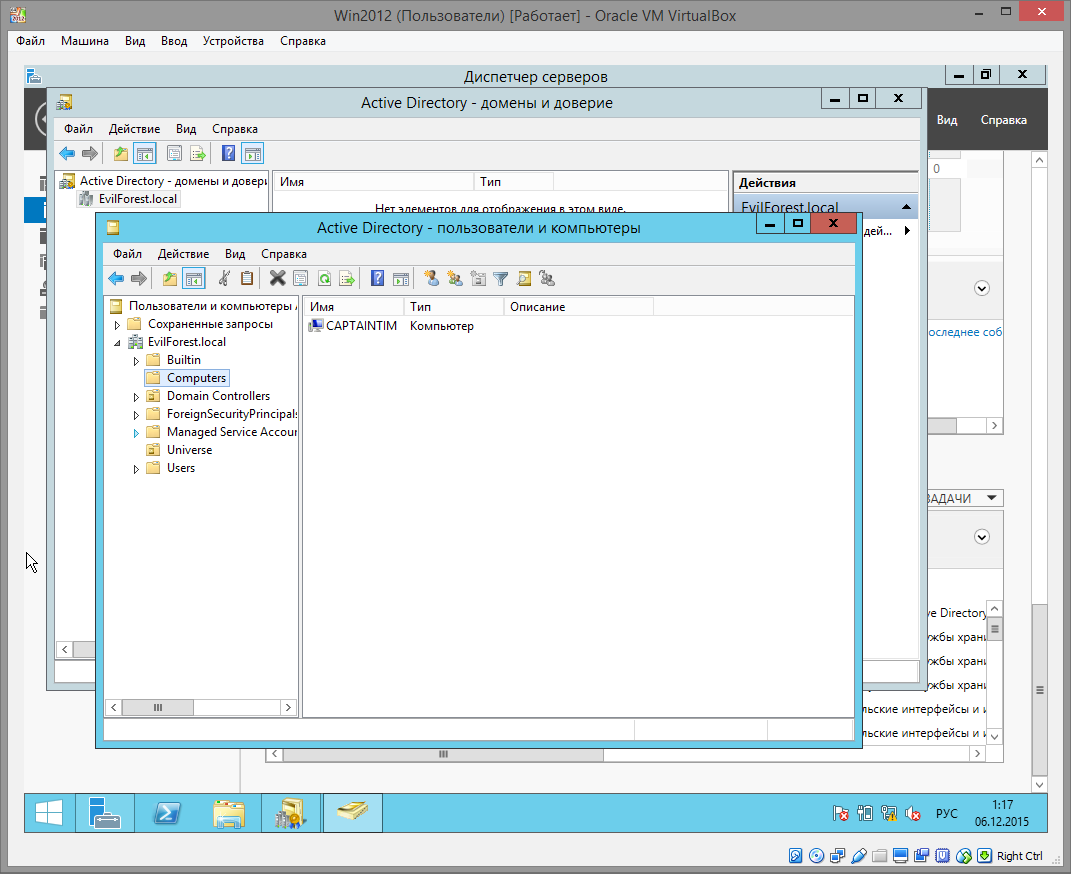The width and height of the screenshot is (1071, 874).
Task: Expand Сохраненные запросы tree node
Action: click(117, 325)
